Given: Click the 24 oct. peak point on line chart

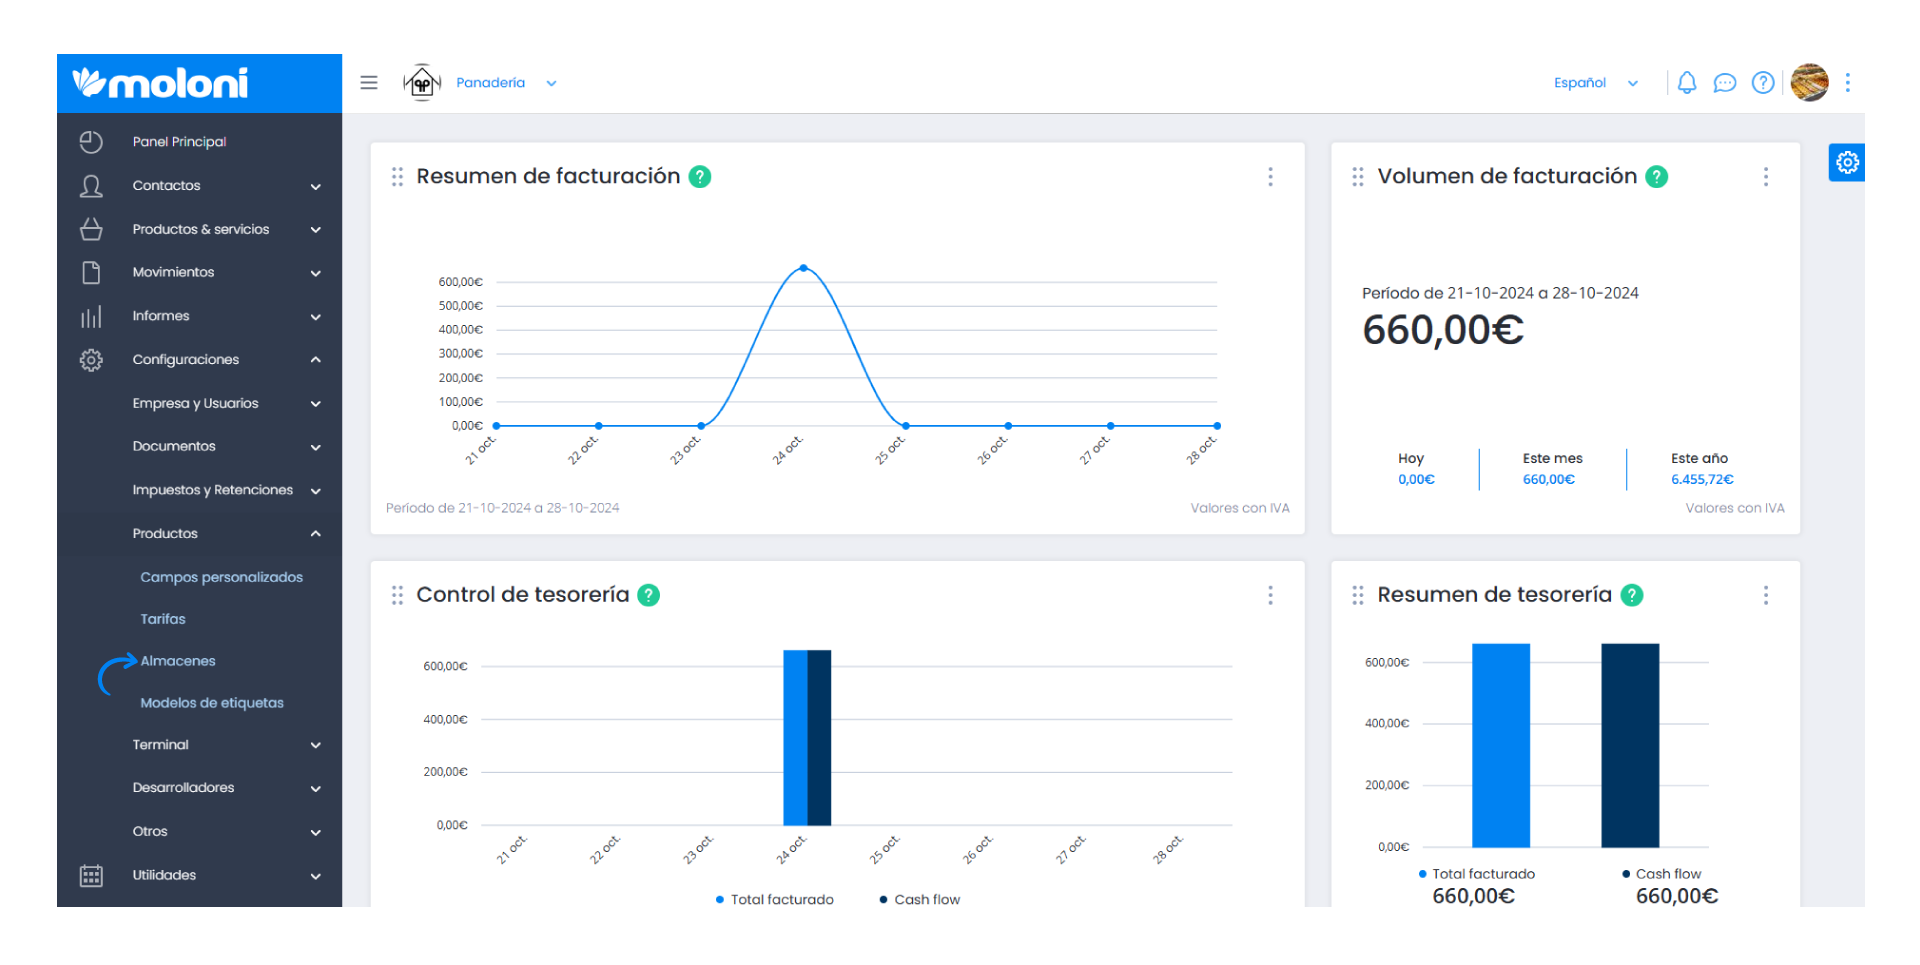Looking at the screenshot, I should (x=803, y=268).
